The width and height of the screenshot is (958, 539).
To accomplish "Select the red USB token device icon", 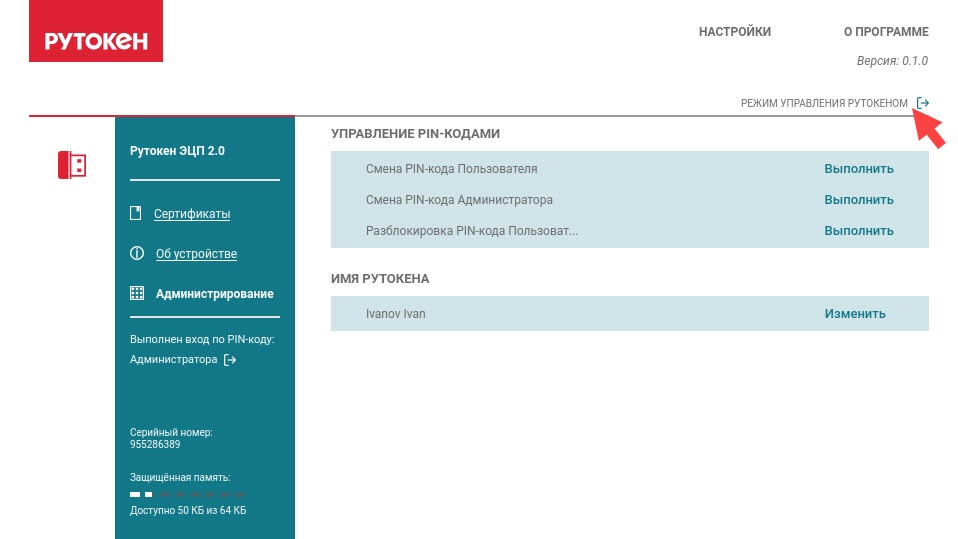I will pos(72,164).
